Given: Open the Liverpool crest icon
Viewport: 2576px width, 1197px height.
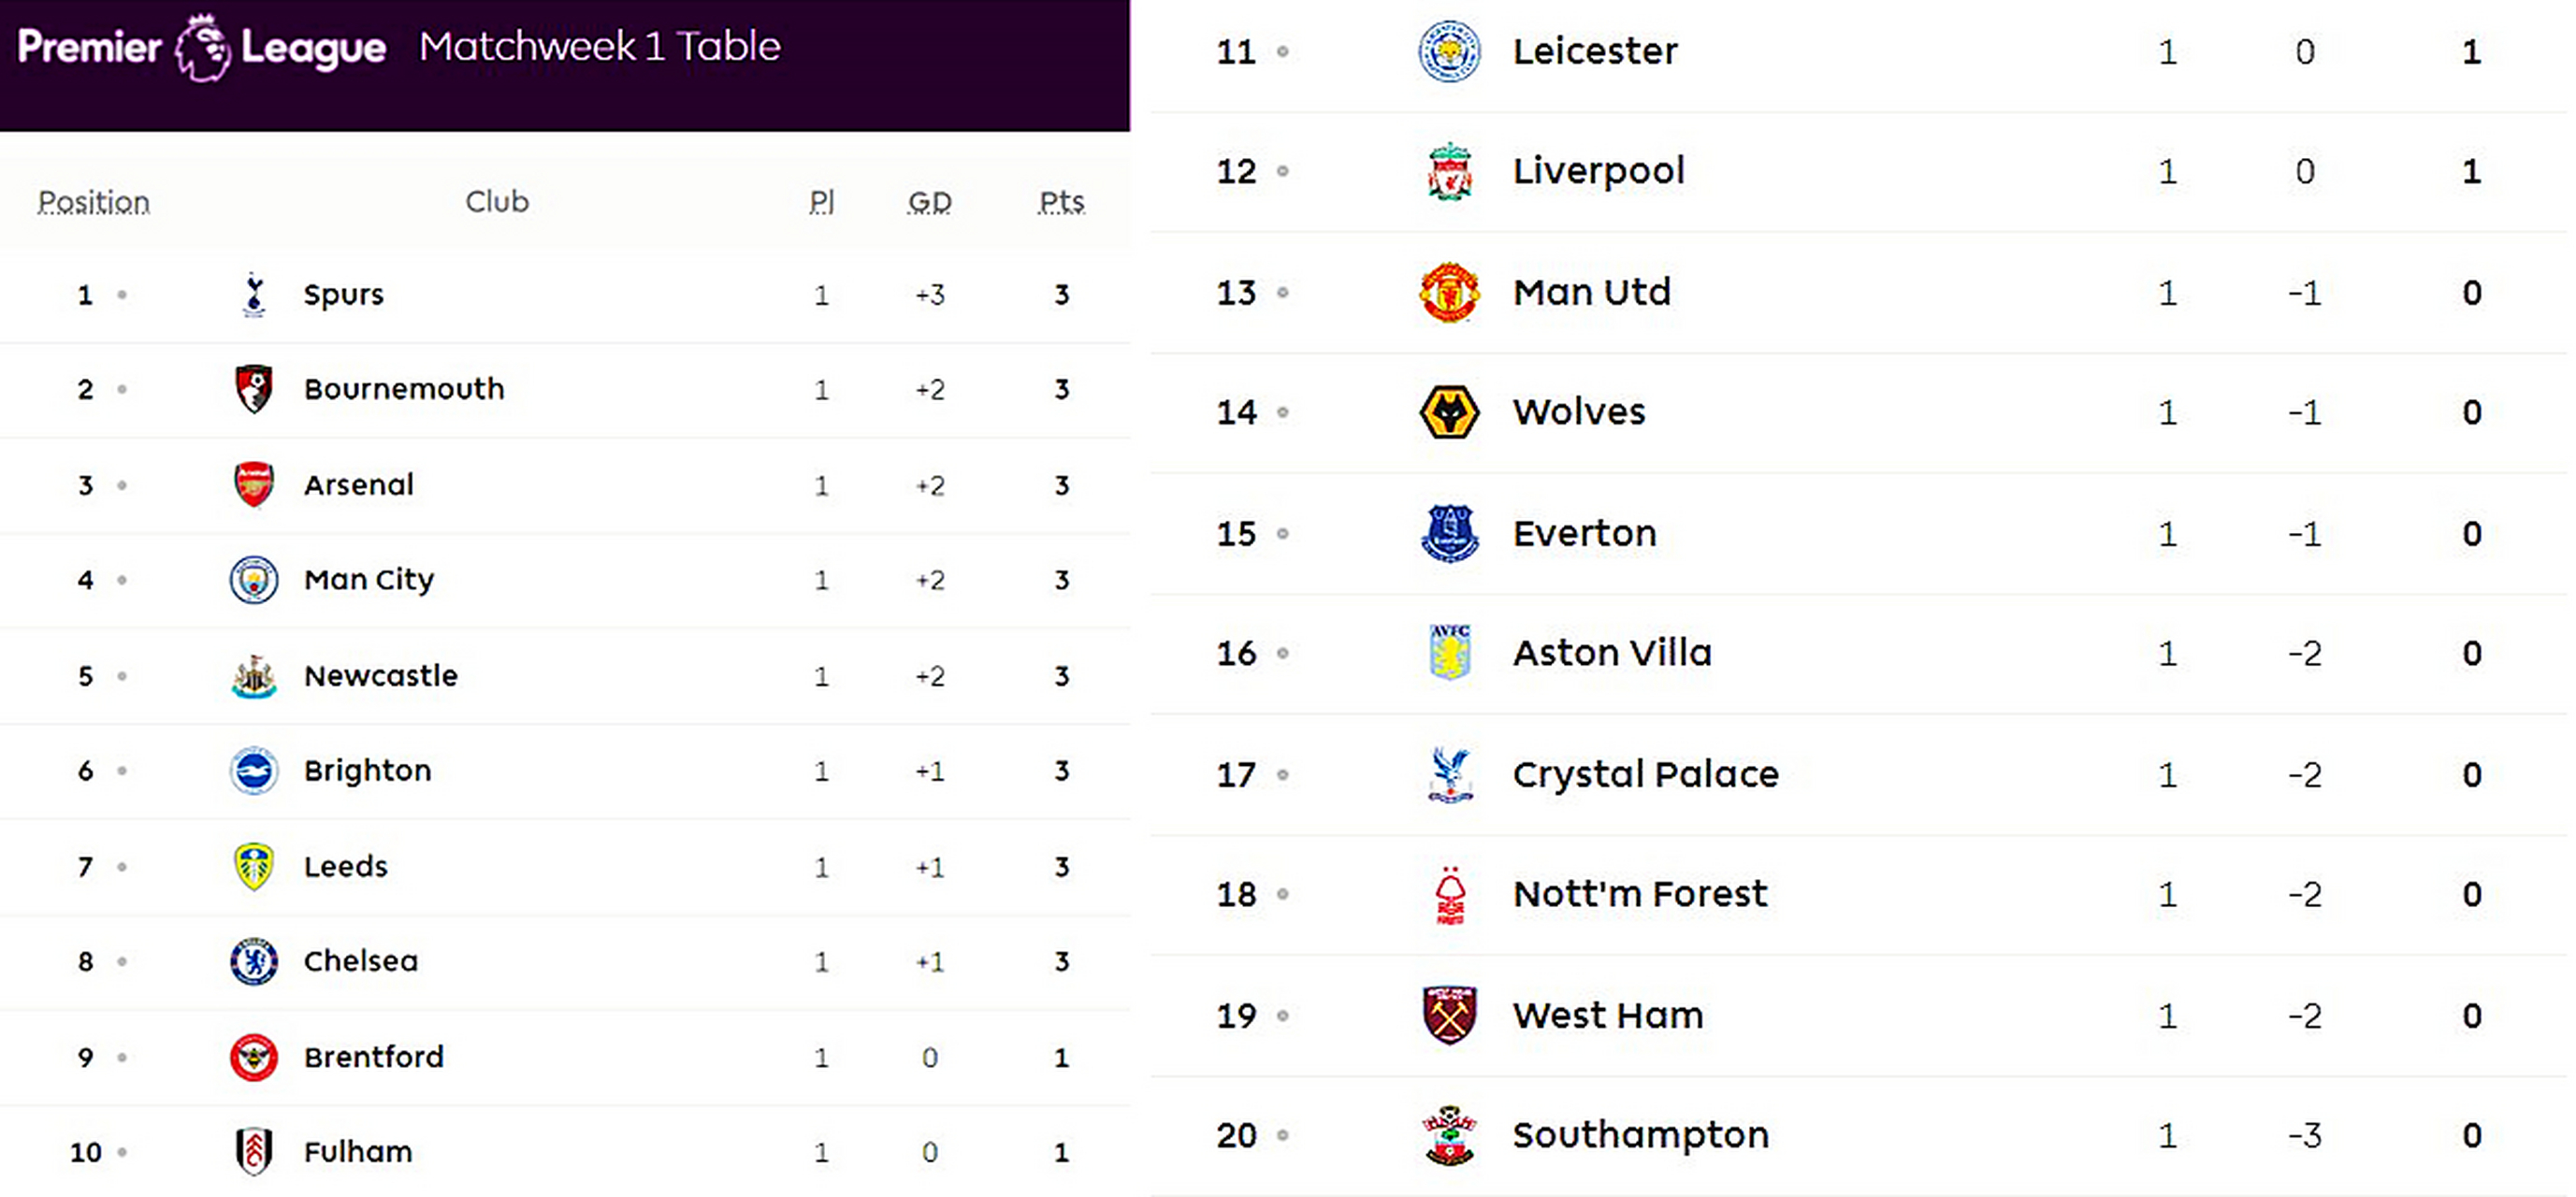Looking at the screenshot, I should (x=1449, y=171).
